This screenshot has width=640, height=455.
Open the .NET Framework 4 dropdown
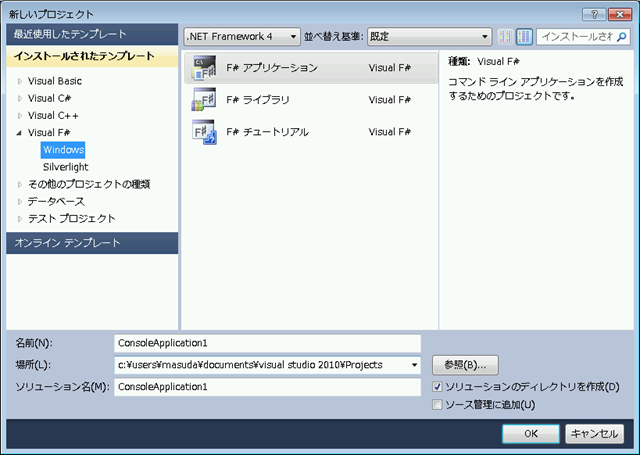(242, 37)
